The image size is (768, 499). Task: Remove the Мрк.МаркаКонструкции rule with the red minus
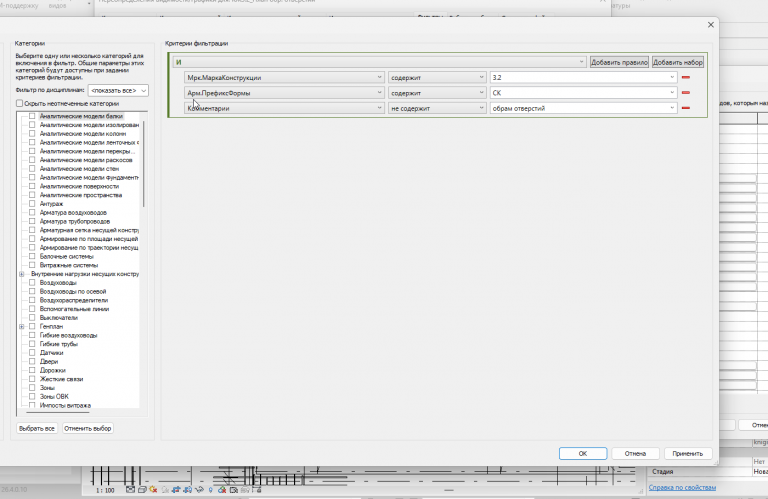pos(686,77)
